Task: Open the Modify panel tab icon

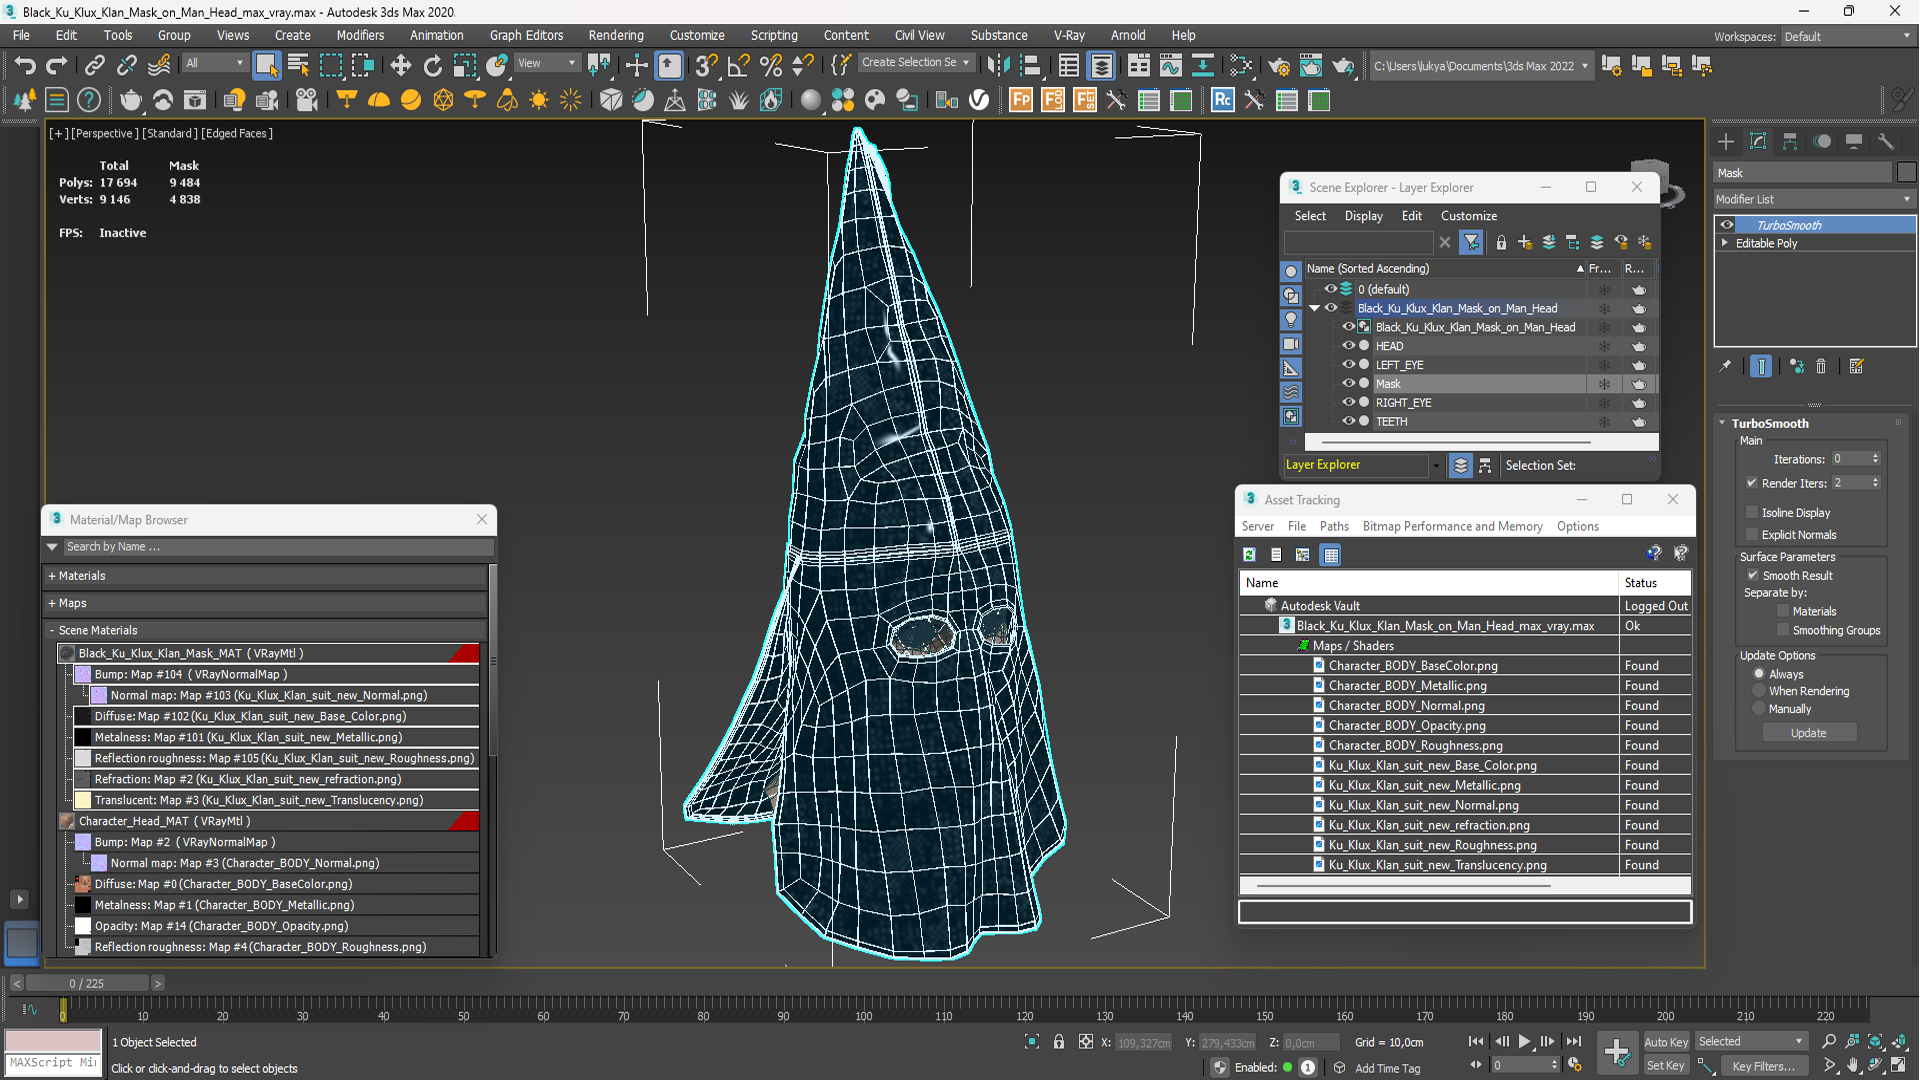Action: pos(1758,141)
